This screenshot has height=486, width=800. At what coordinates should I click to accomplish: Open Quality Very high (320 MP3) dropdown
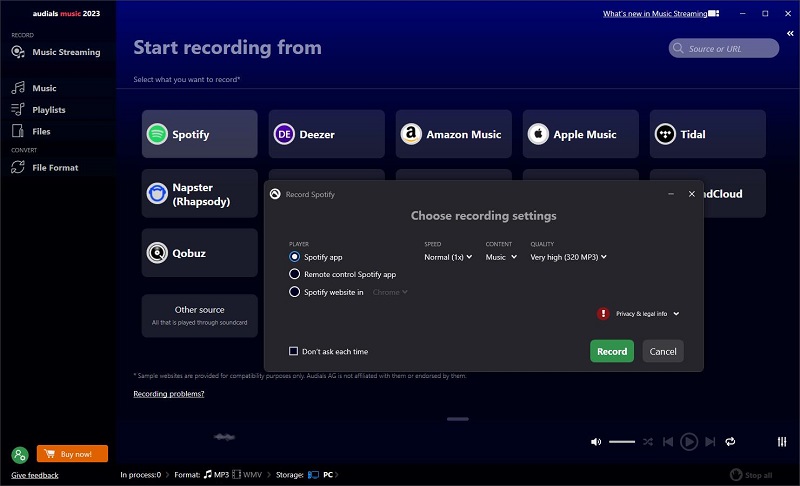568,257
